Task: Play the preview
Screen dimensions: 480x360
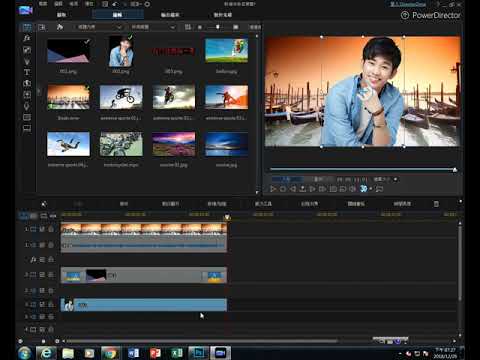Action: coord(273,189)
